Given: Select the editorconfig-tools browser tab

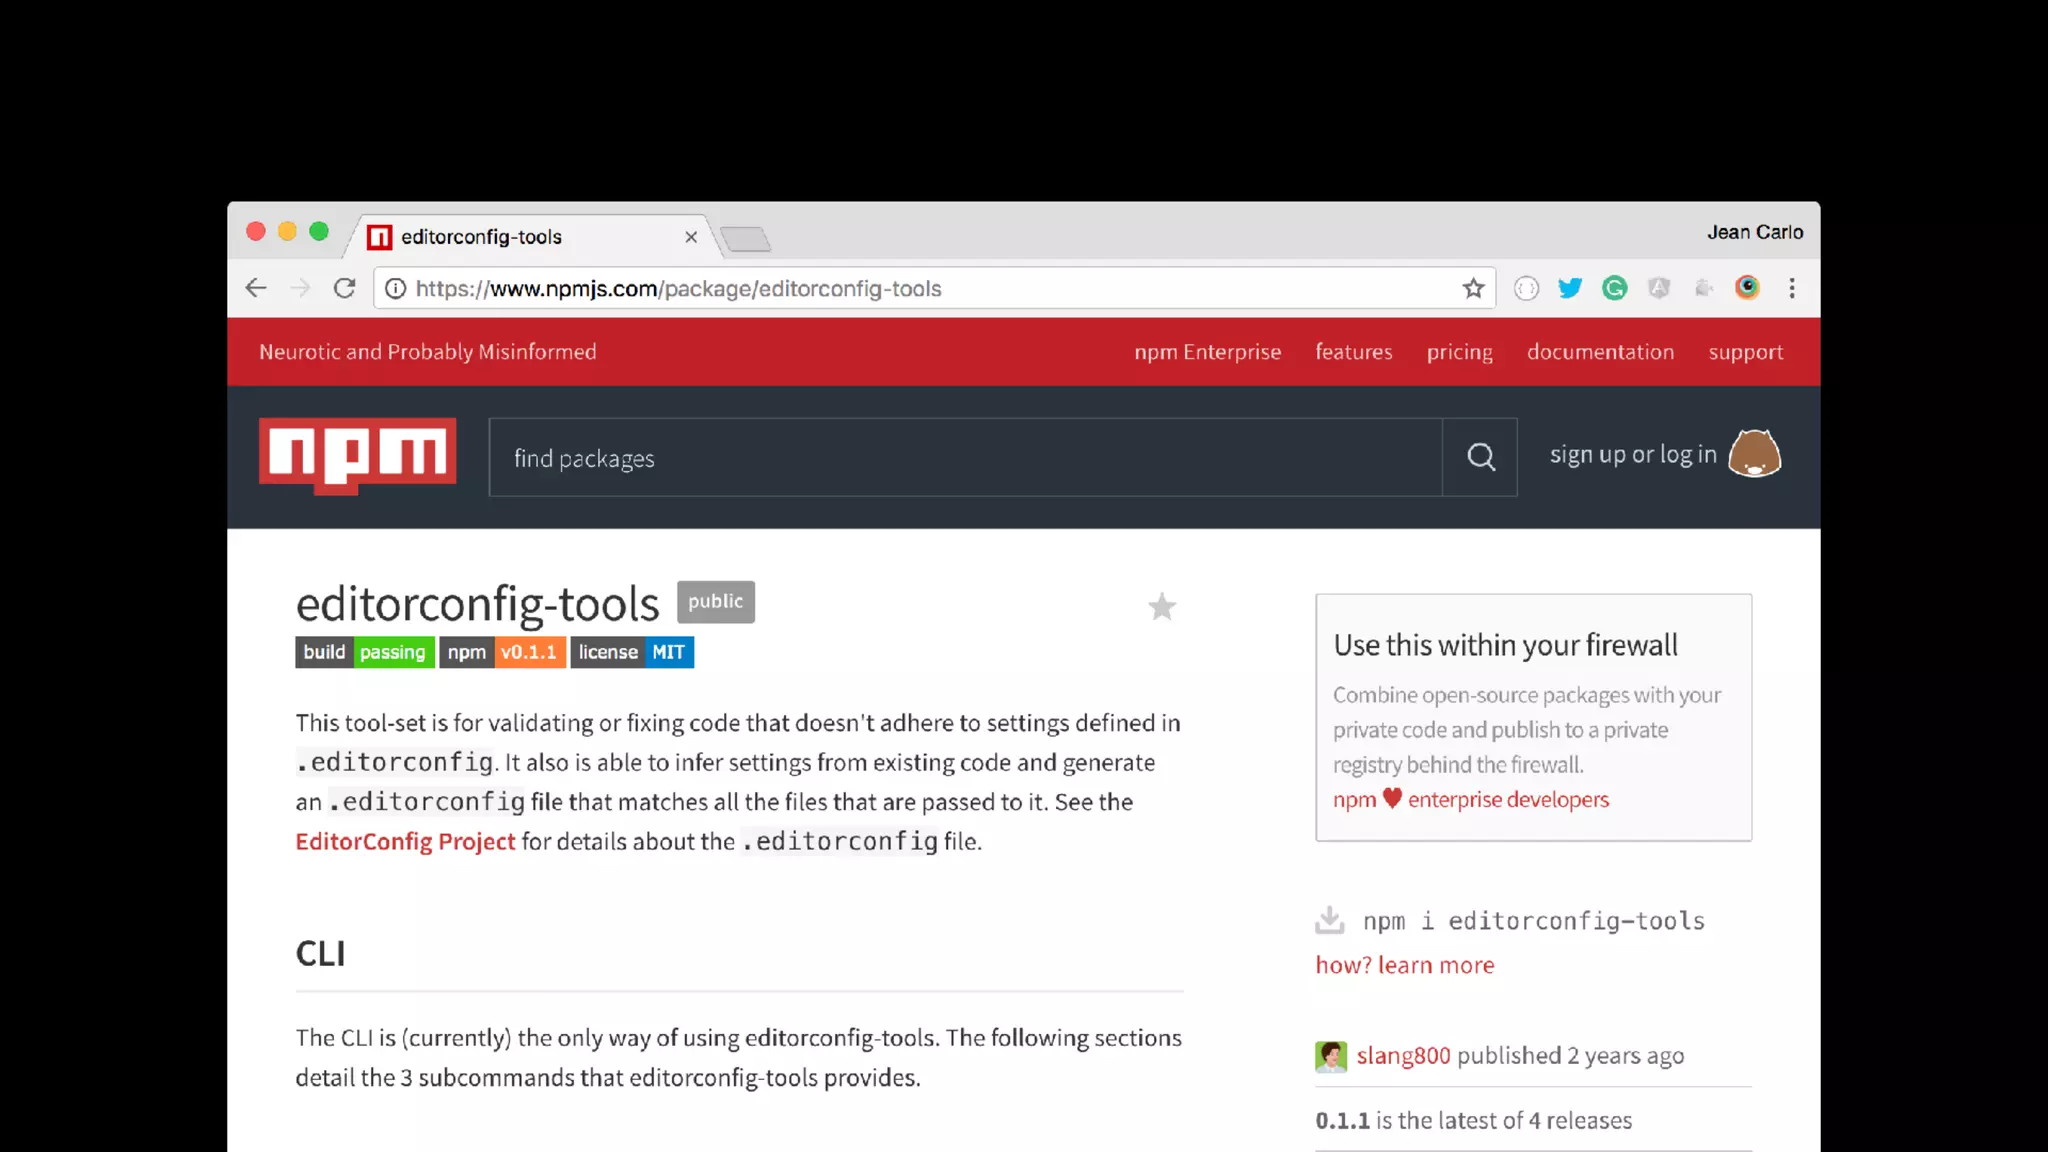Looking at the screenshot, I should [530, 237].
